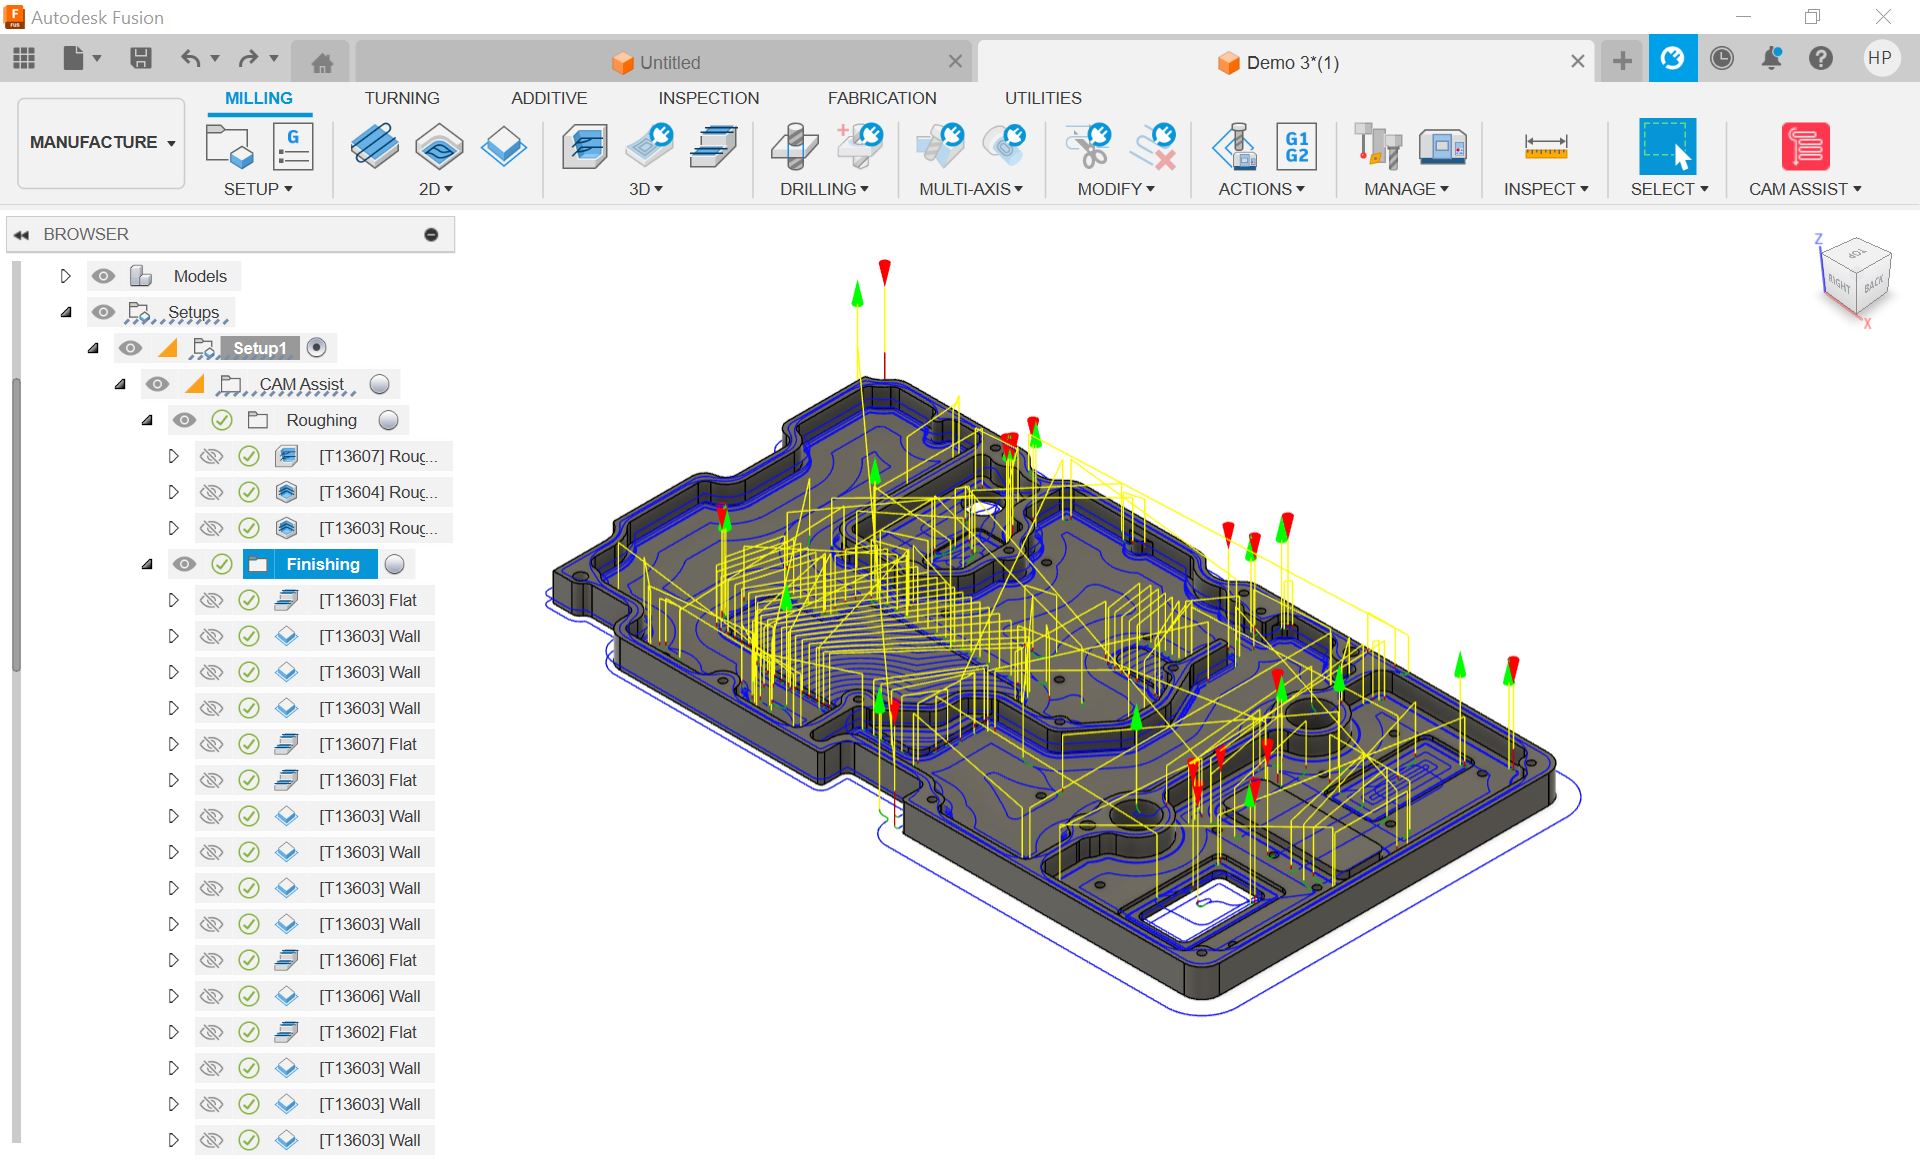Create New Setup icon
1920x1172 pixels.
point(229,147)
